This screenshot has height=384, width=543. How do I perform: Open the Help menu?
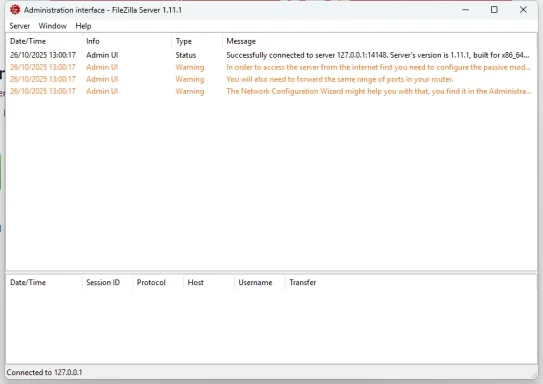(x=83, y=26)
